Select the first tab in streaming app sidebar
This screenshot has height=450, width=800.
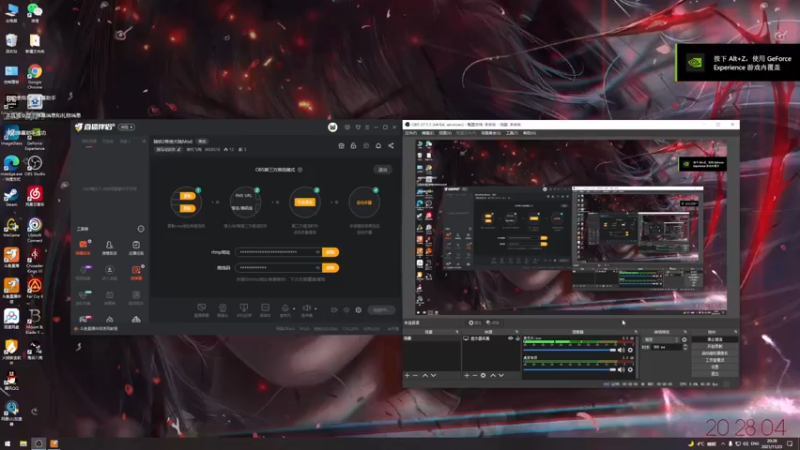[x=89, y=141]
